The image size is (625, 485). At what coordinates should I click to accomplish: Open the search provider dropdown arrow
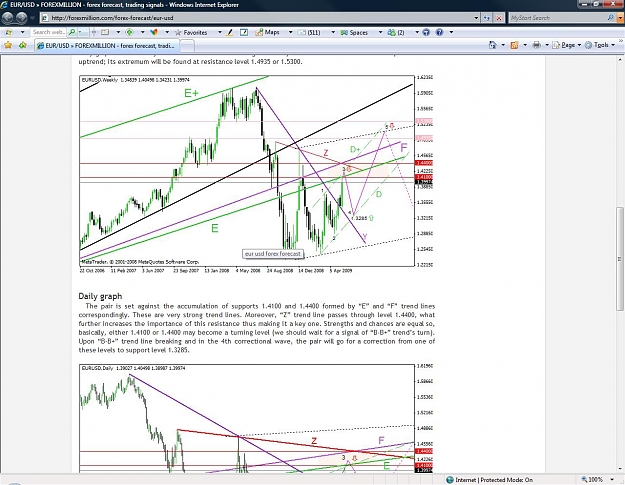pos(620,18)
